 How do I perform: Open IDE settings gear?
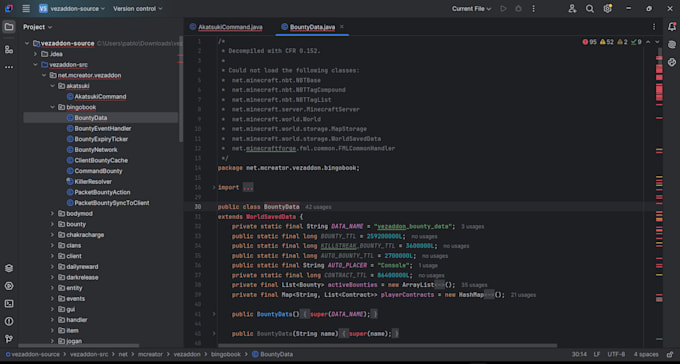[608, 9]
